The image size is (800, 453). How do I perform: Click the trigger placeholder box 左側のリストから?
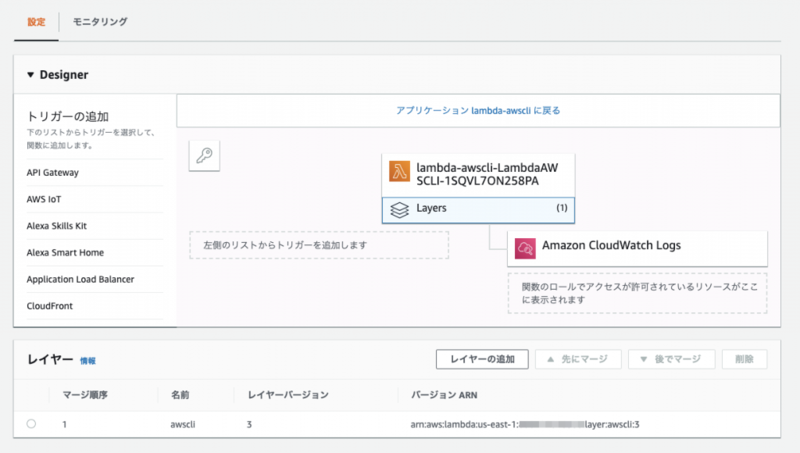pos(319,245)
